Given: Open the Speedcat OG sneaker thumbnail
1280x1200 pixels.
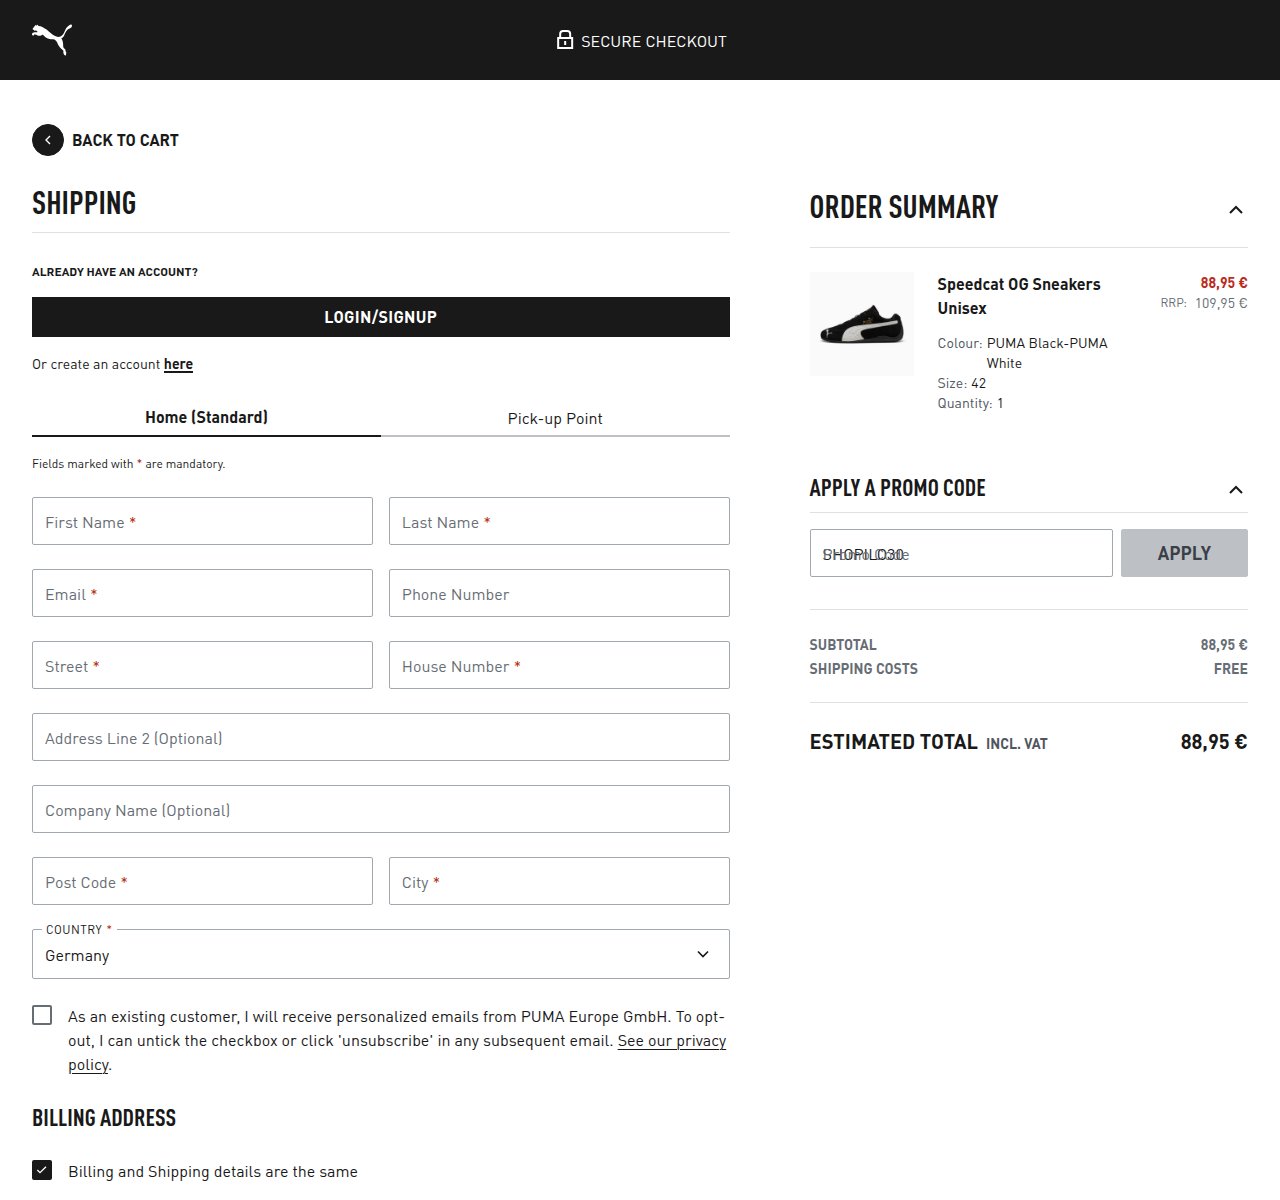Looking at the screenshot, I should pos(862,324).
